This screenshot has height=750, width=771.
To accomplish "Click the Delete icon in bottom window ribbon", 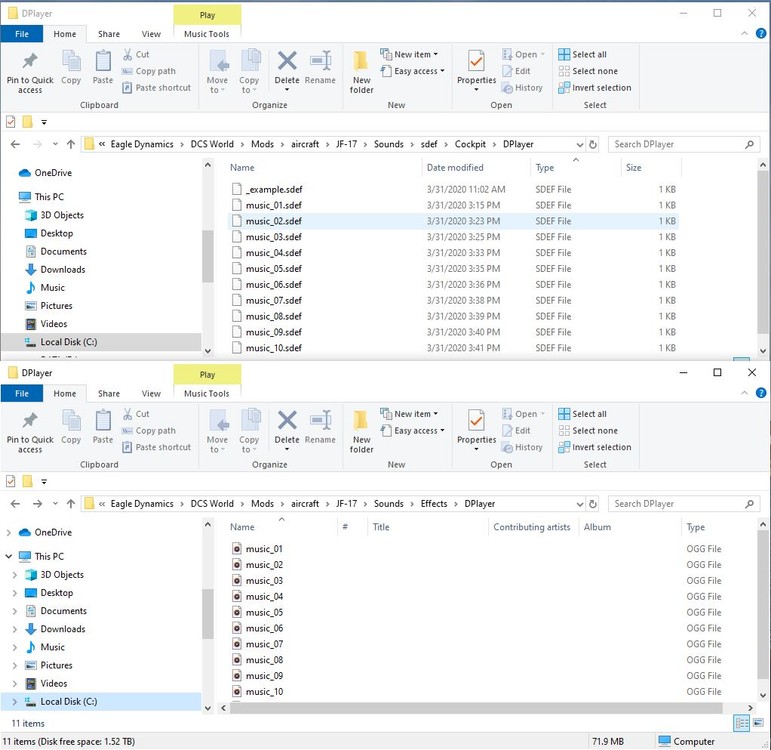I will 287,420.
